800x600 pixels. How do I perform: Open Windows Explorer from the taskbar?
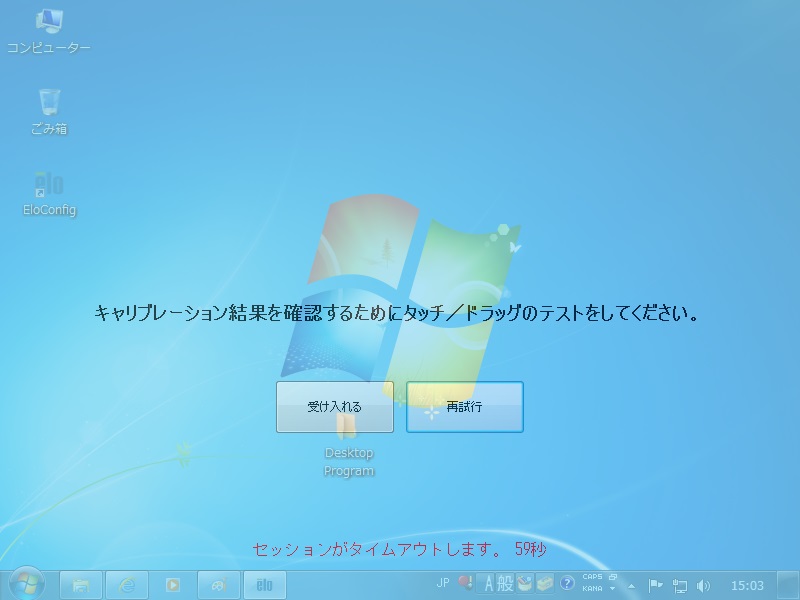tap(81, 585)
